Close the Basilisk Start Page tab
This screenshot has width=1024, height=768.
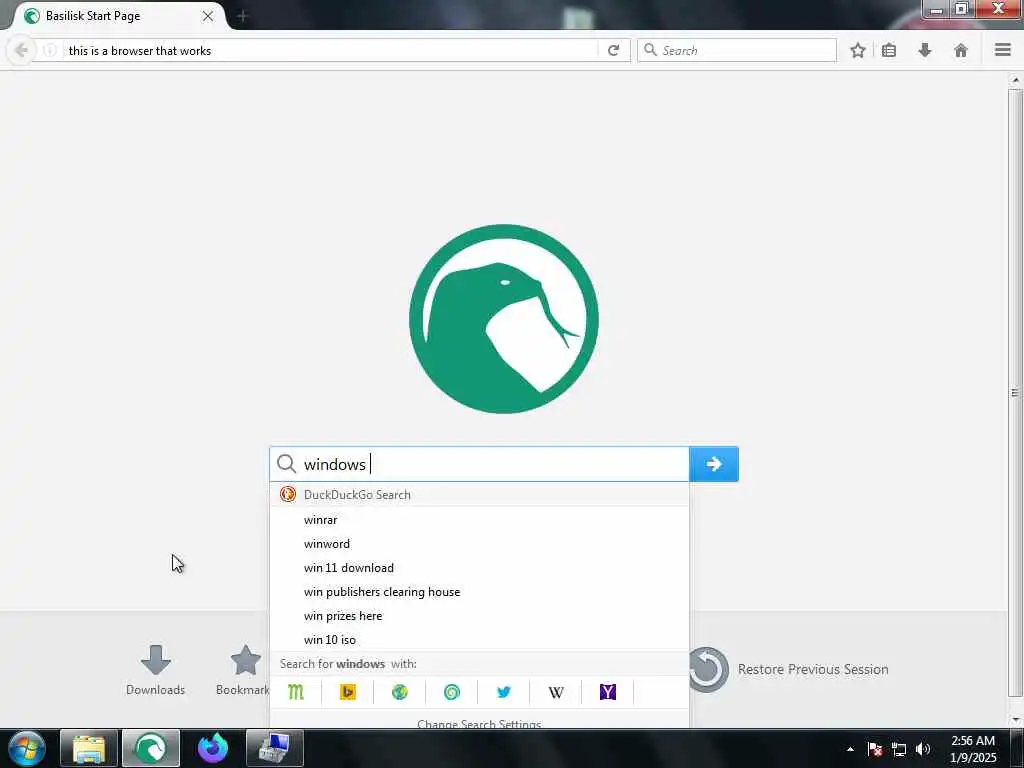pos(208,16)
